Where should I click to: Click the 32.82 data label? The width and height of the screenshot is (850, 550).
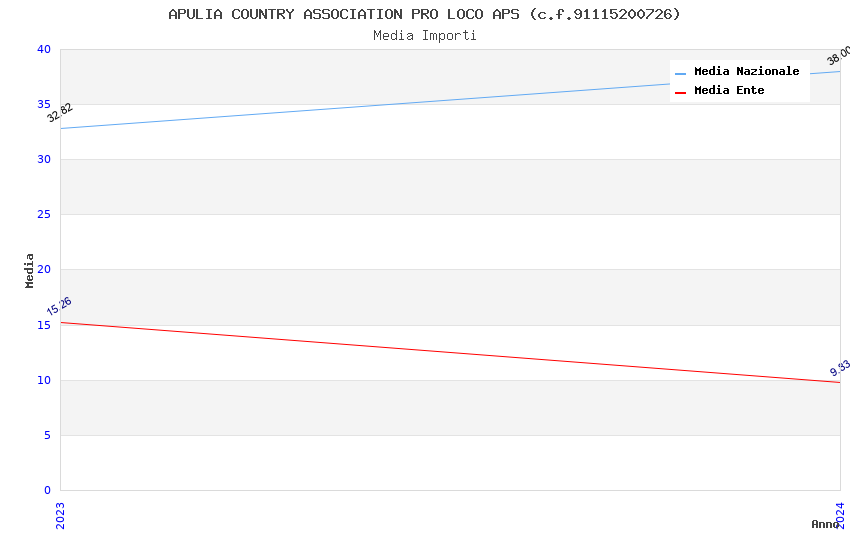tap(60, 112)
